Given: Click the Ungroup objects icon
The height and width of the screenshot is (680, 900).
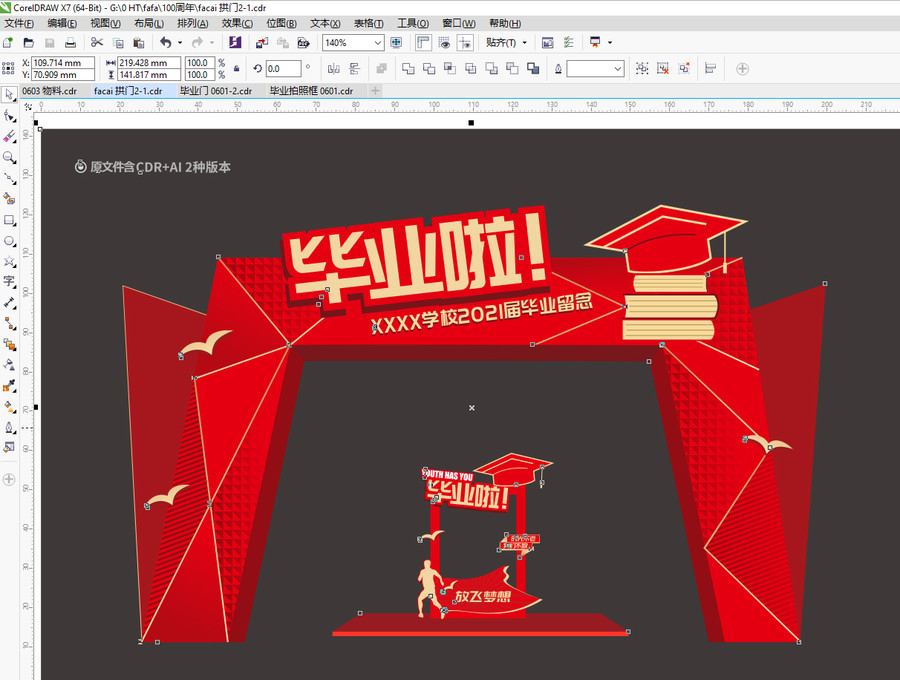Looking at the screenshot, I should [x=663, y=69].
